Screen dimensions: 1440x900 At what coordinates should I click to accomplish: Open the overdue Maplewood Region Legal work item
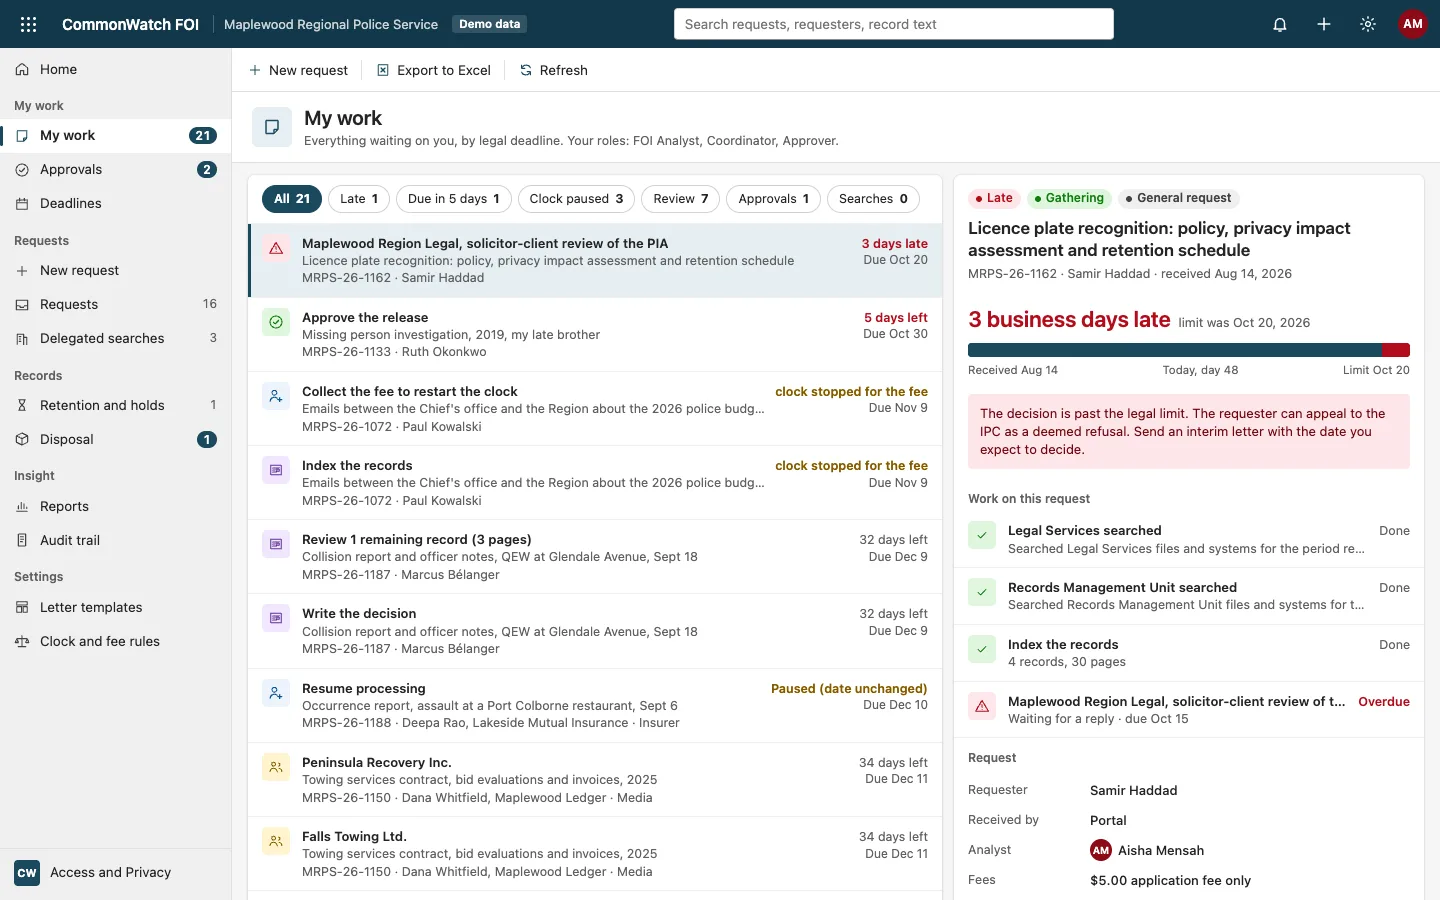coord(1189,710)
